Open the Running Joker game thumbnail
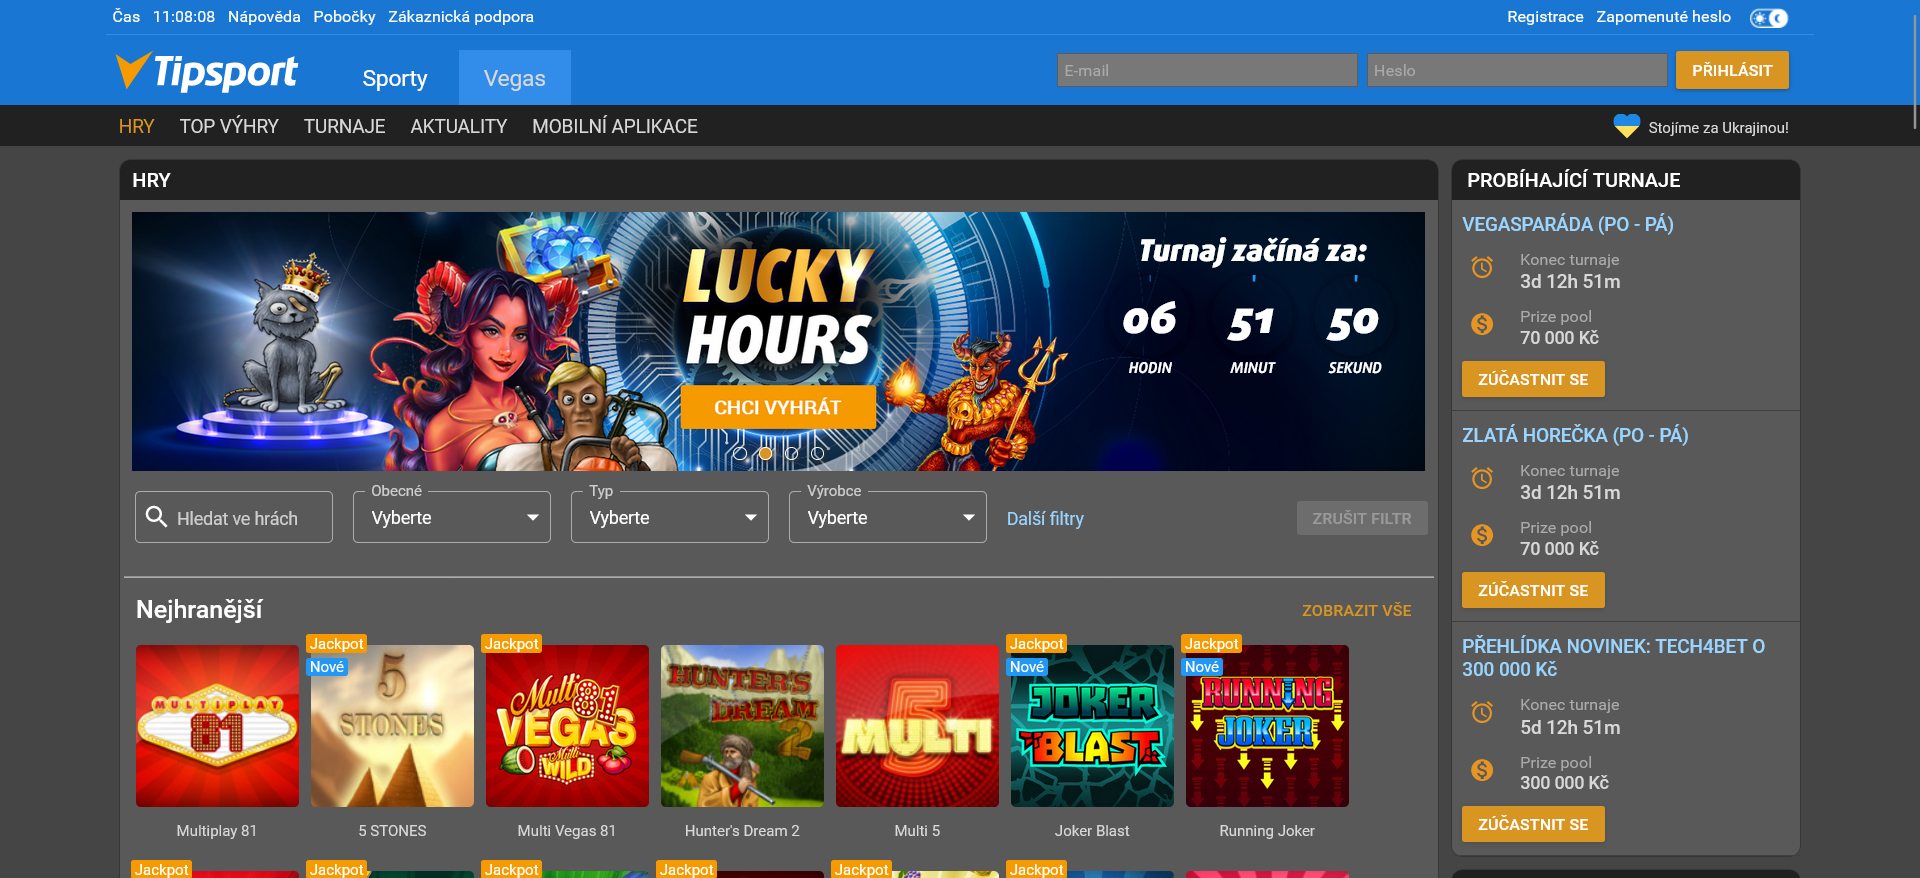 tap(1267, 726)
